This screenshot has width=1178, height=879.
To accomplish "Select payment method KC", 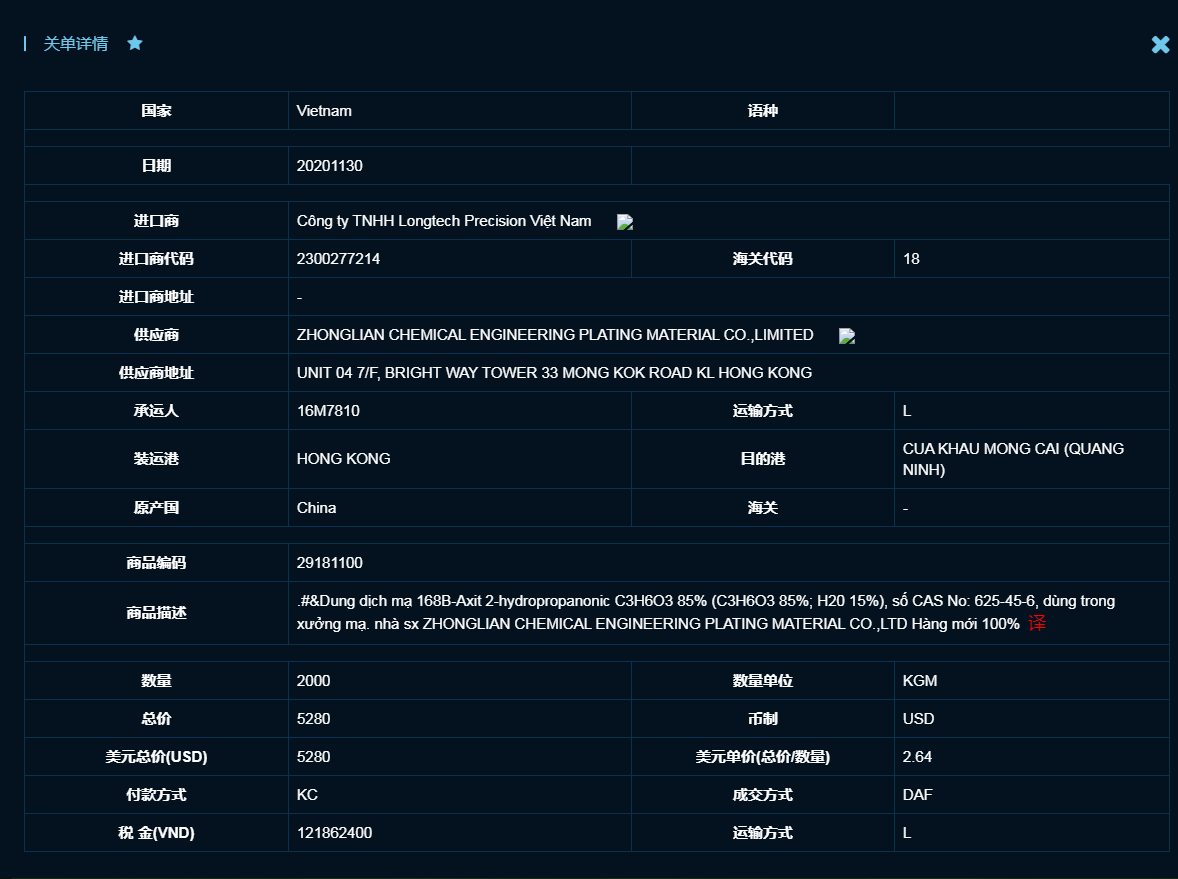I will click(307, 794).
